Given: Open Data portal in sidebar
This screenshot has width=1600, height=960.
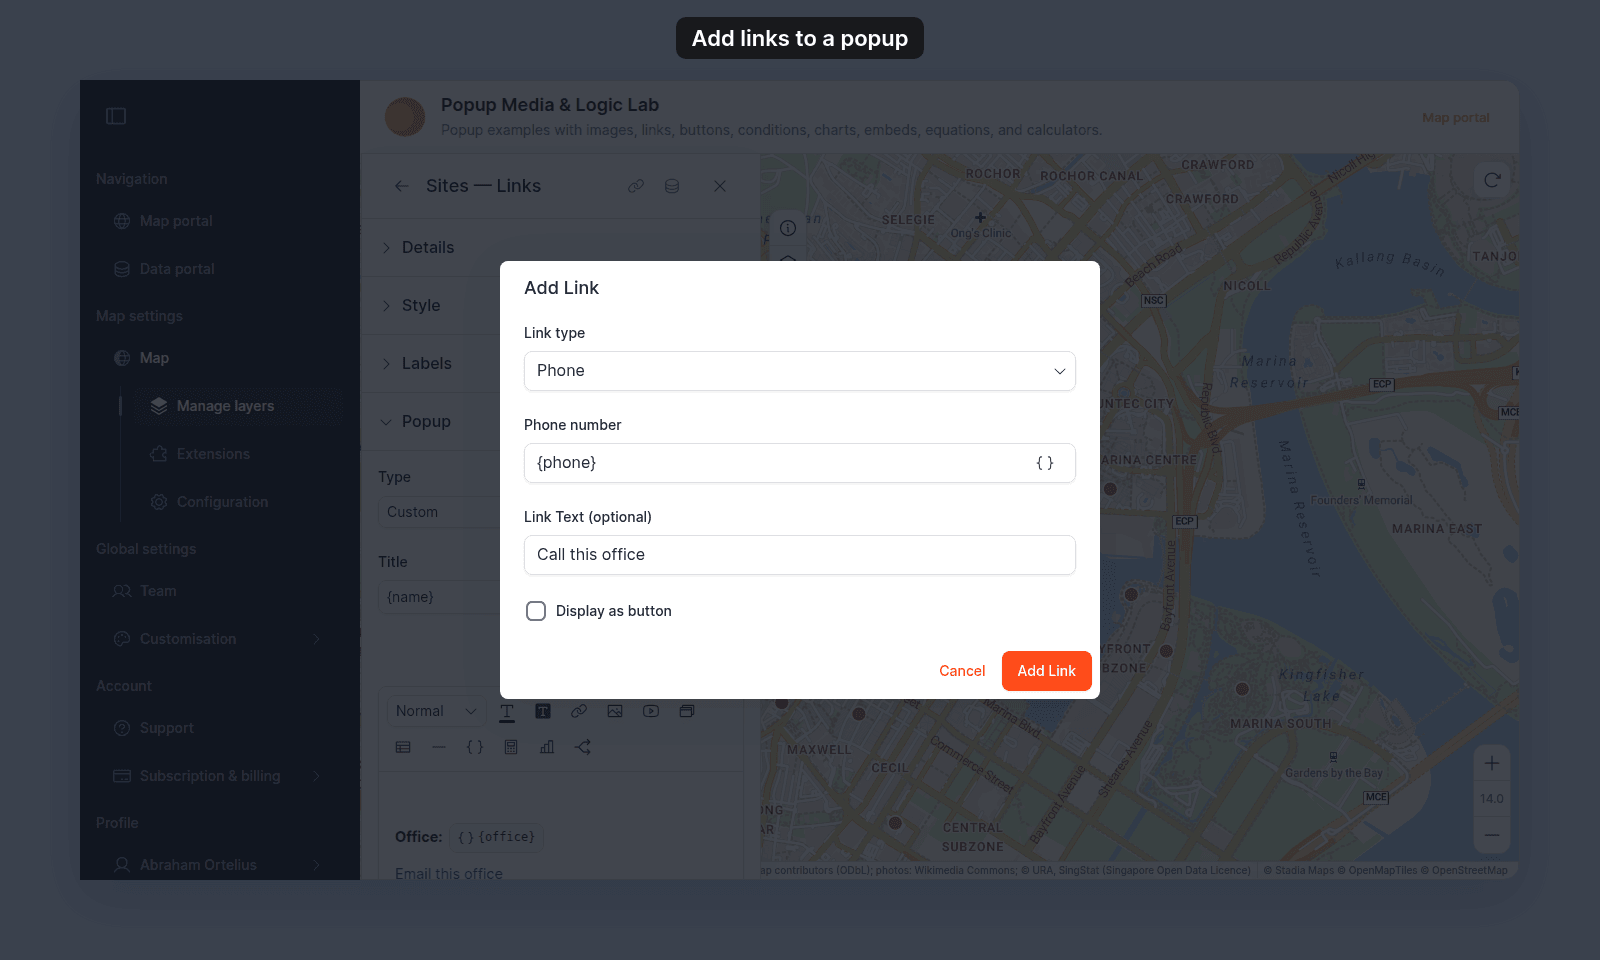Looking at the screenshot, I should (x=177, y=269).
